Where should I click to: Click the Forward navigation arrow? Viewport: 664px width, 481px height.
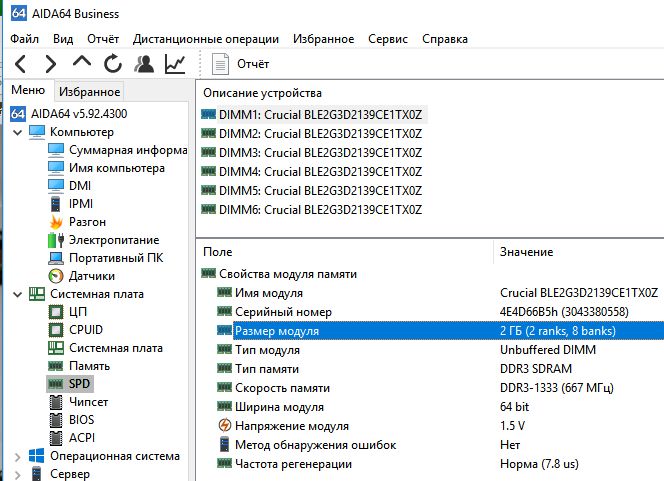pyautogui.click(x=51, y=64)
